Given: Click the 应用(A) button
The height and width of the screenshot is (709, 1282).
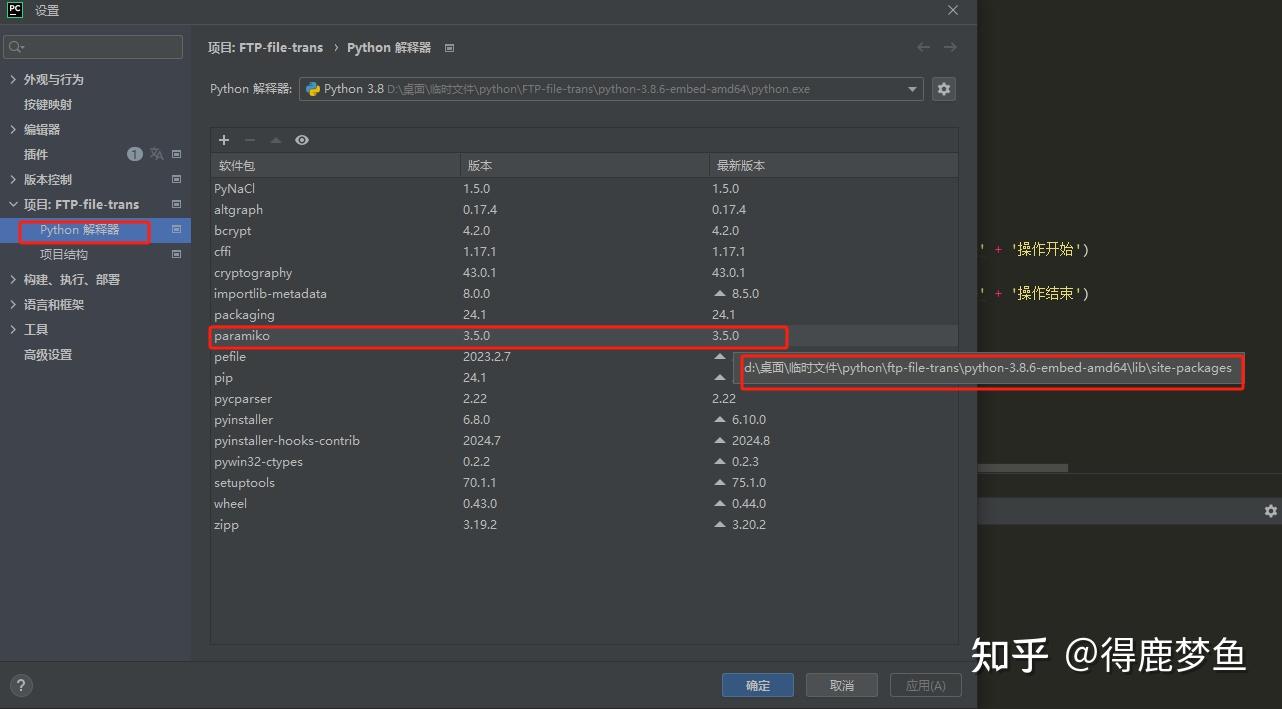Looking at the screenshot, I should 925,685.
